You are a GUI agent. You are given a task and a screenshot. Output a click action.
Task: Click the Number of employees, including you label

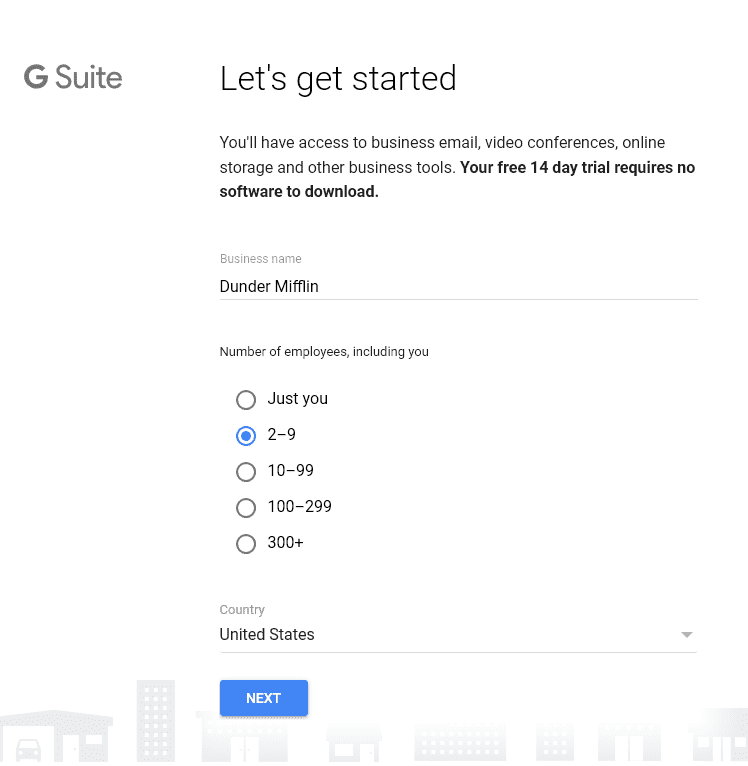(x=324, y=352)
